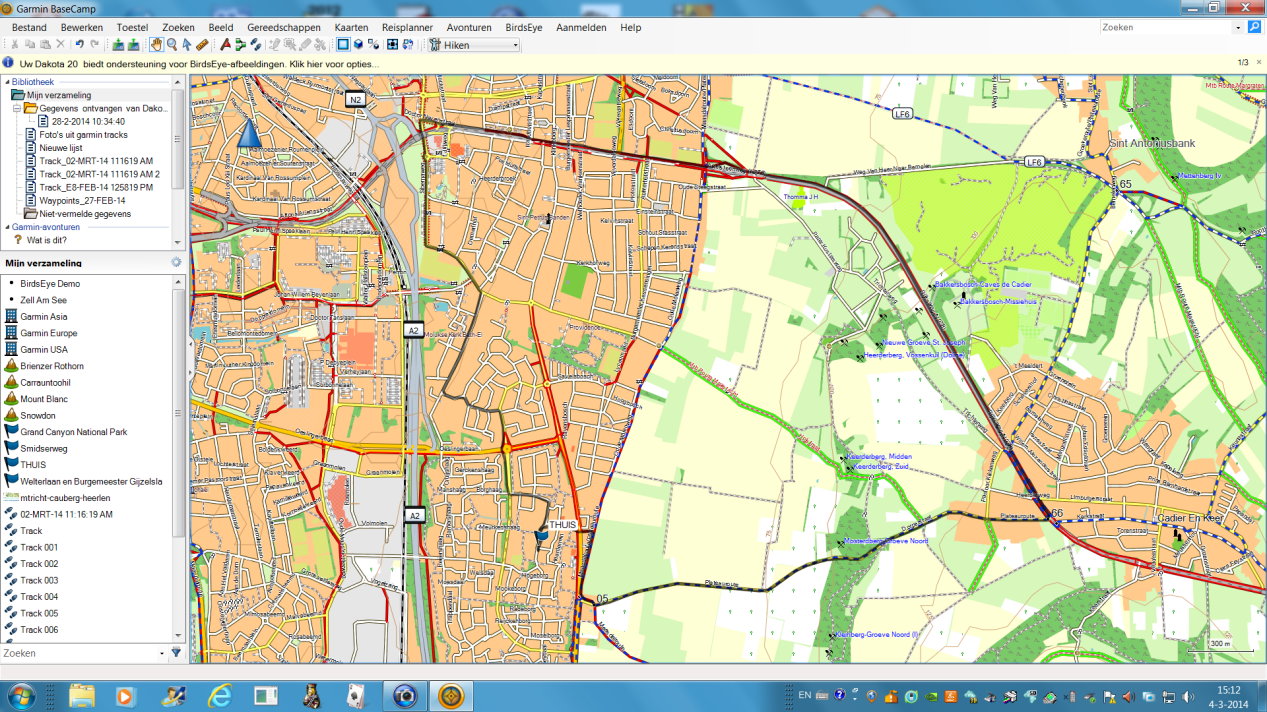Screen dimensions: 1267x712
Task: Open Windows Explorer folder in taskbar
Action: click(x=82, y=695)
